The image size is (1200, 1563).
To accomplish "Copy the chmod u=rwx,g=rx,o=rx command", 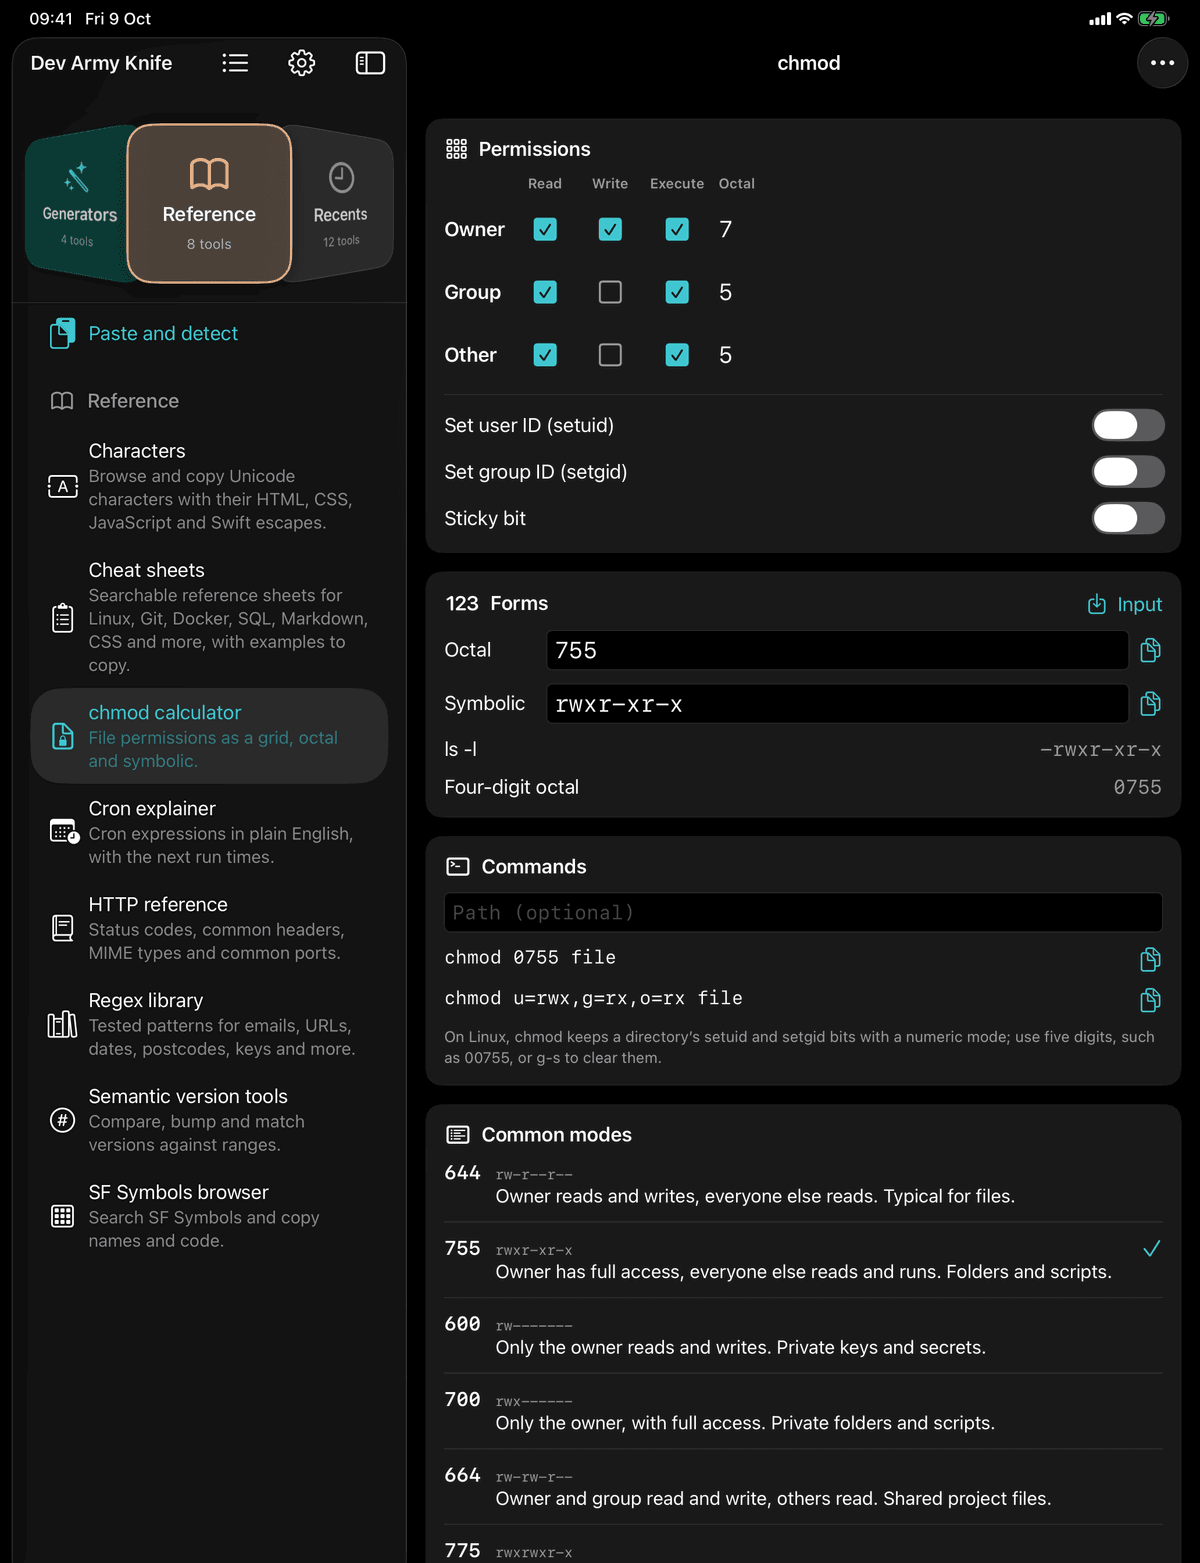I will tap(1151, 999).
